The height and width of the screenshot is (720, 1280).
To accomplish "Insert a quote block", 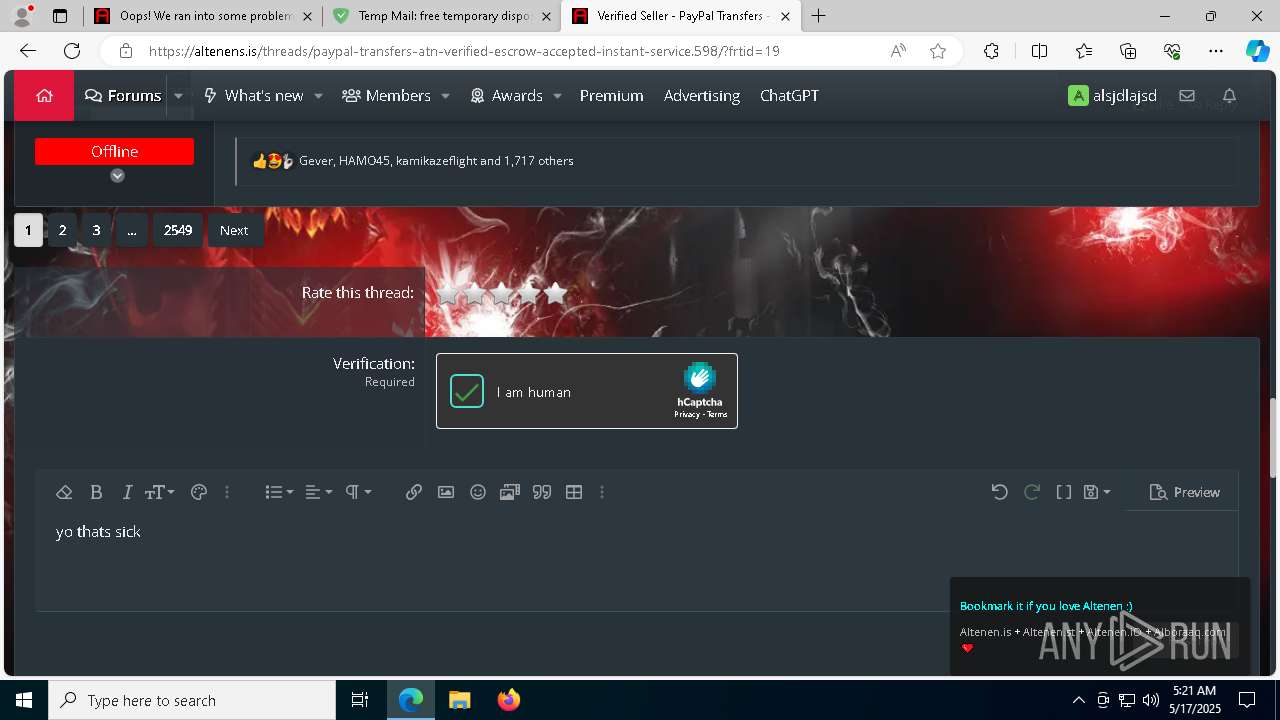I will (x=542, y=492).
